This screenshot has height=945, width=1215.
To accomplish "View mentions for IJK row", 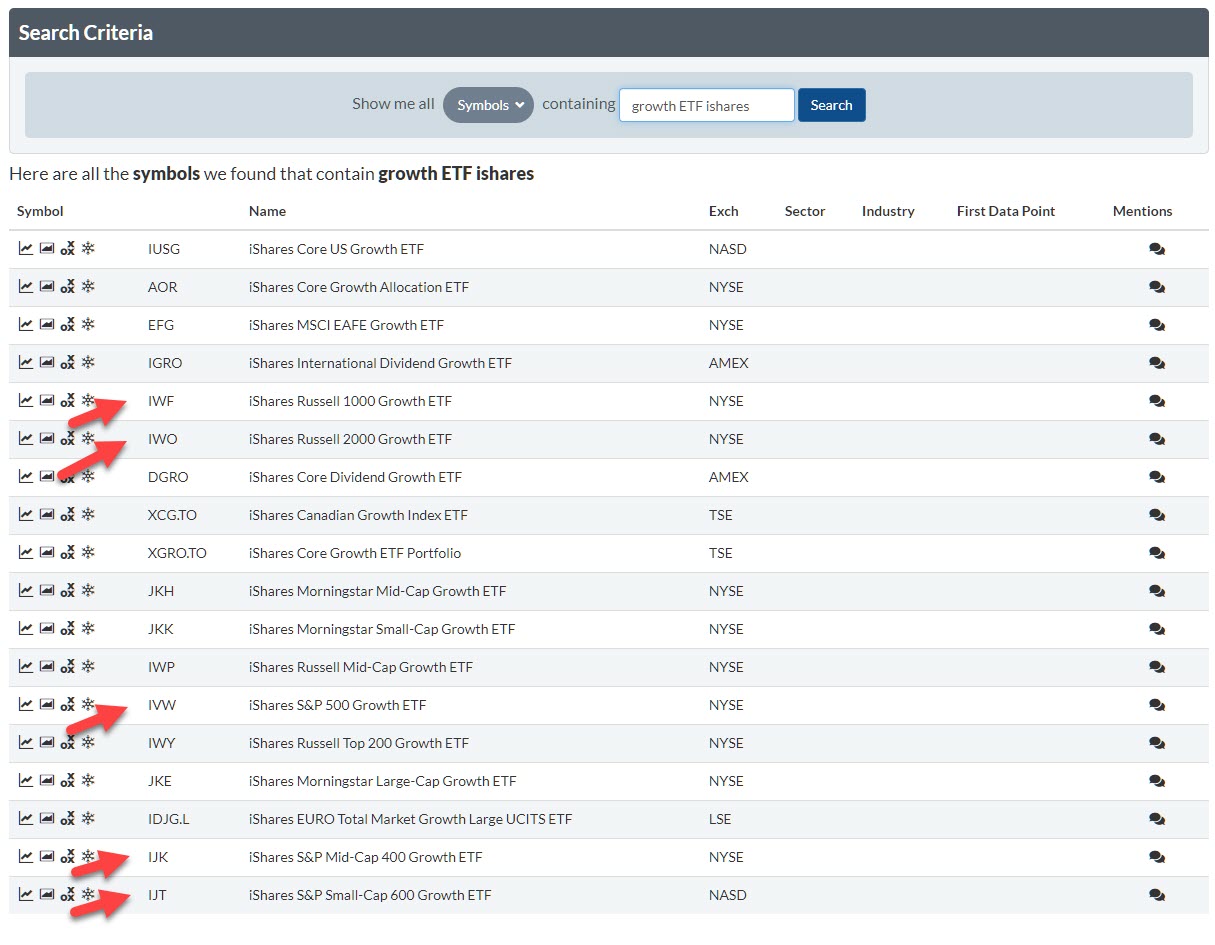I will 1157,857.
